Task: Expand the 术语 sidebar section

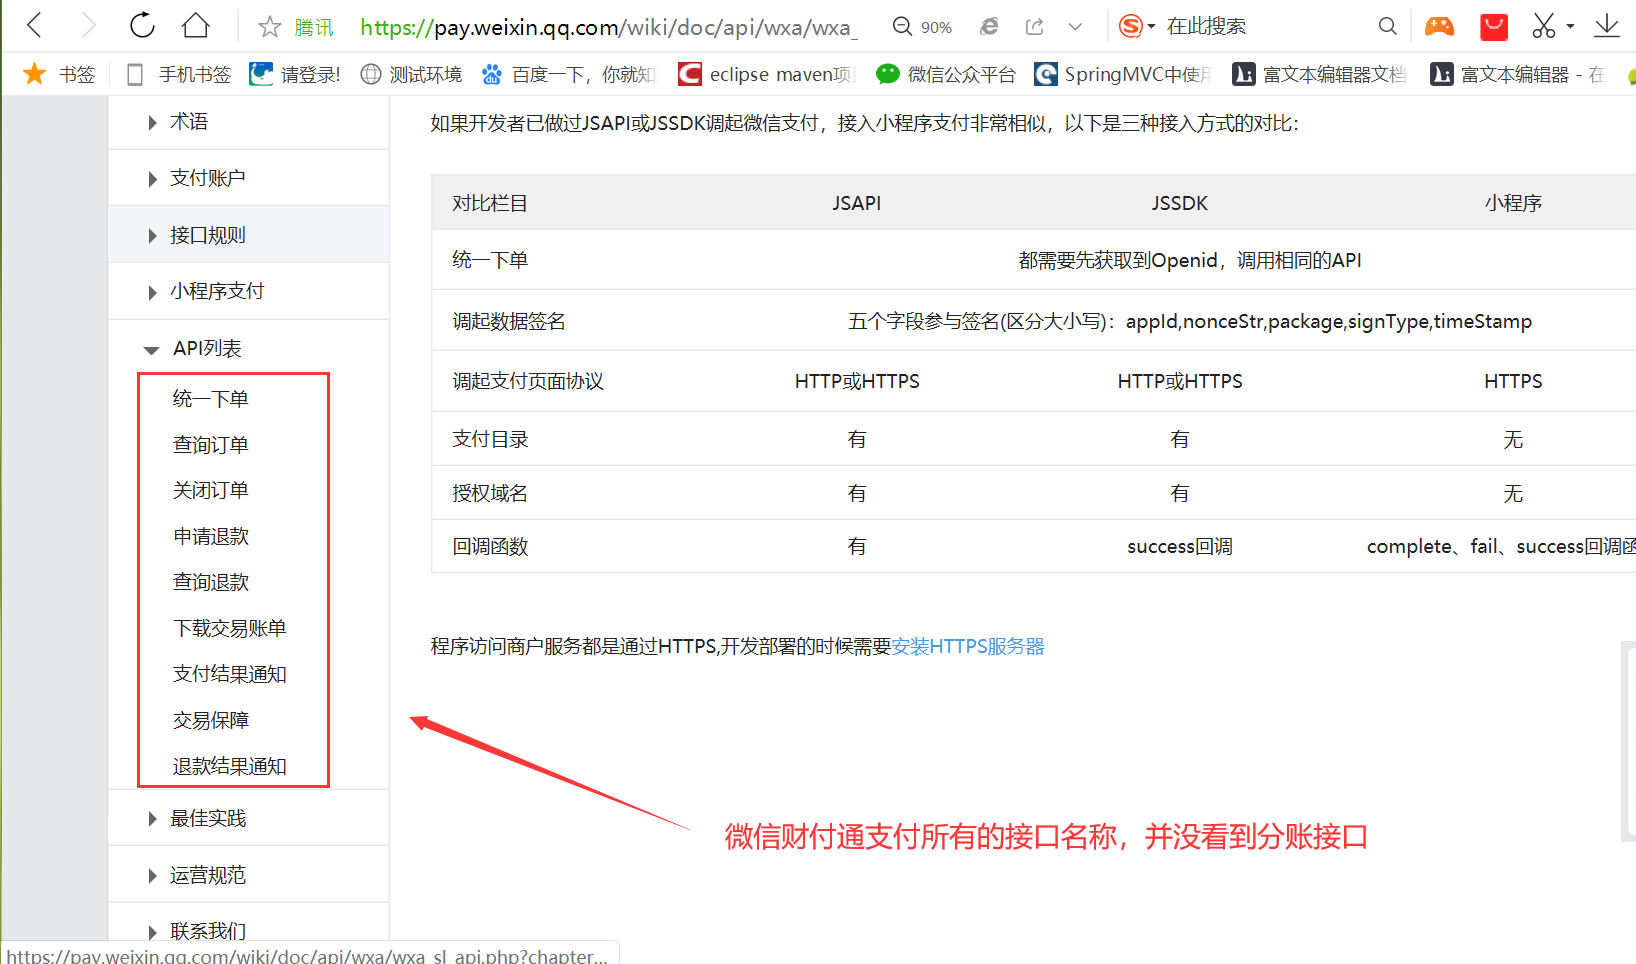Action: [248, 122]
